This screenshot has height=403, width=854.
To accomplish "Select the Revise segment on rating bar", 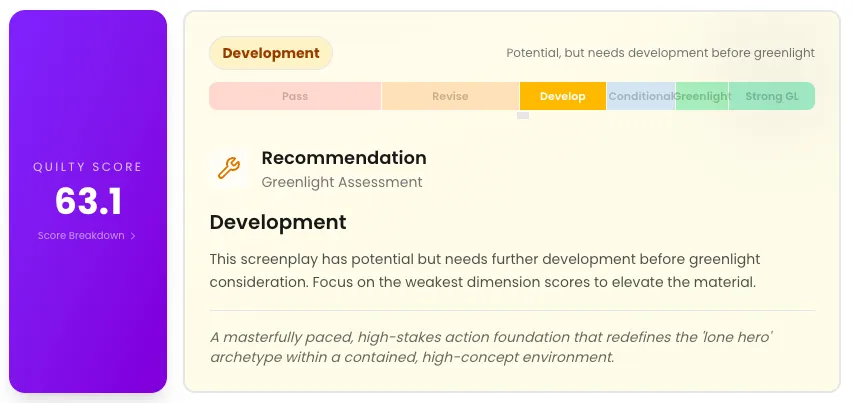I will click(x=450, y=97).
